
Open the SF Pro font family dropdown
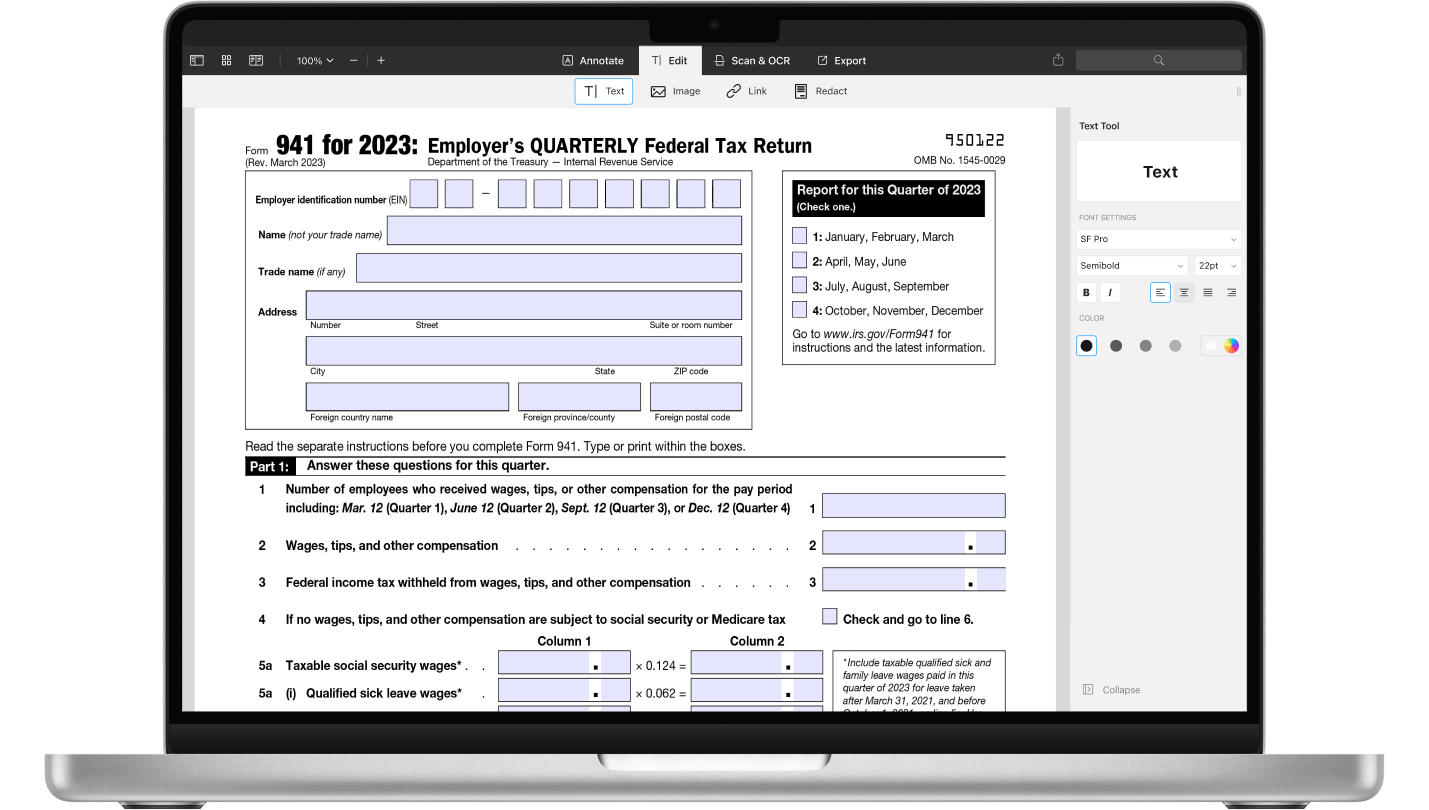pyautogui.click(x=1158, y=239)
